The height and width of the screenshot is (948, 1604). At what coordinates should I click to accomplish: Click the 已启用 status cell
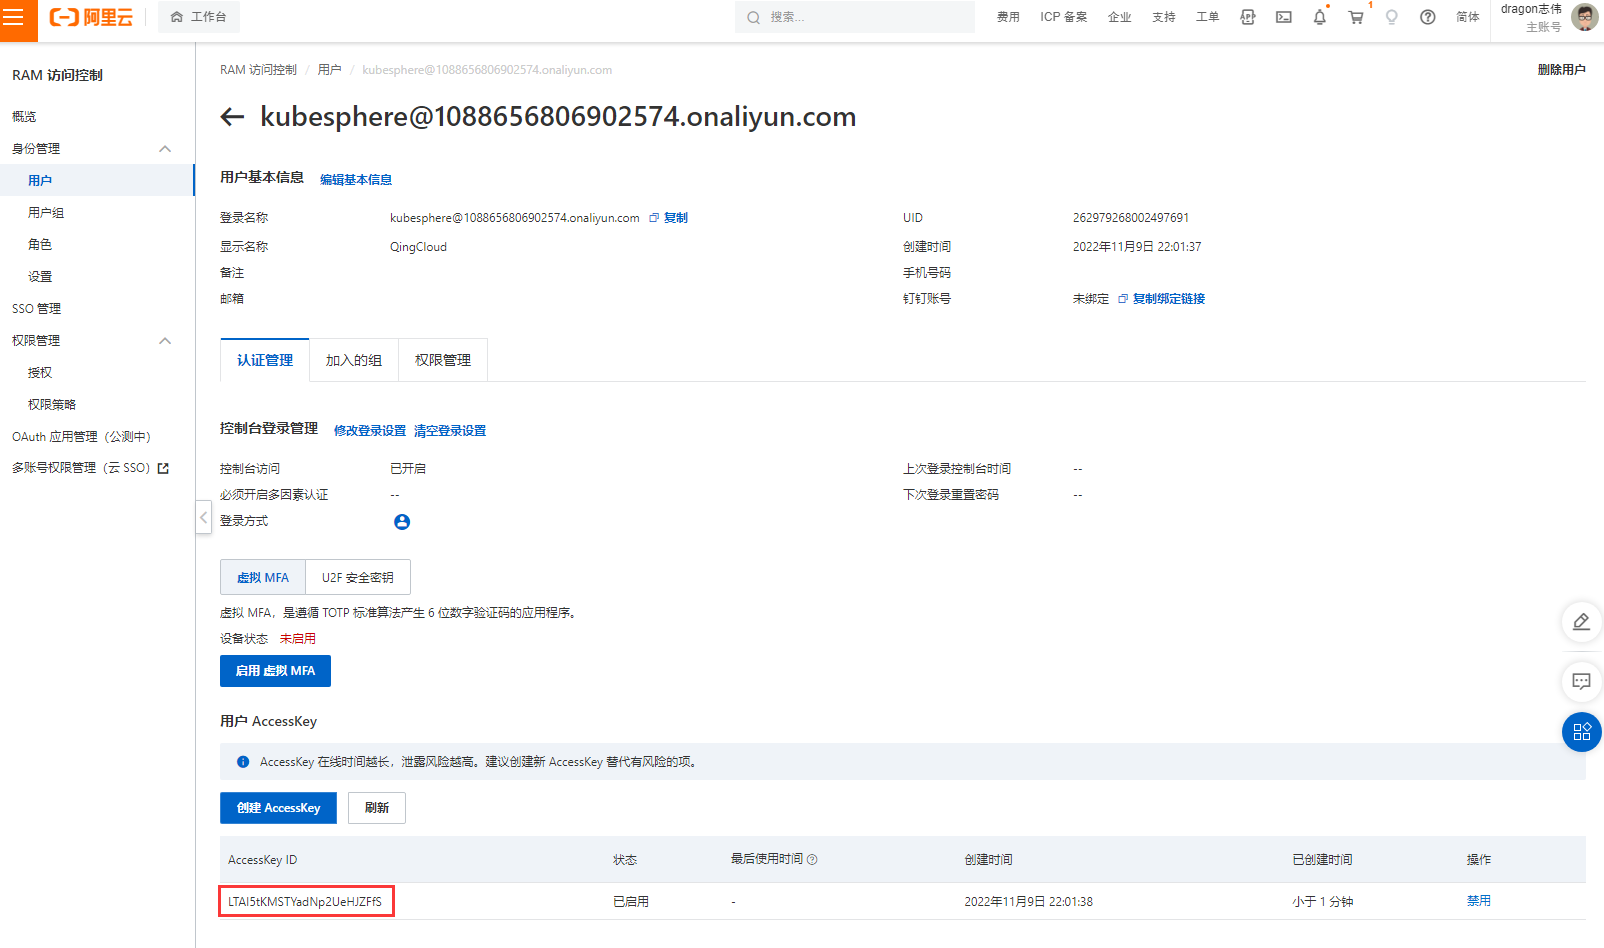[x=631, y=902]
